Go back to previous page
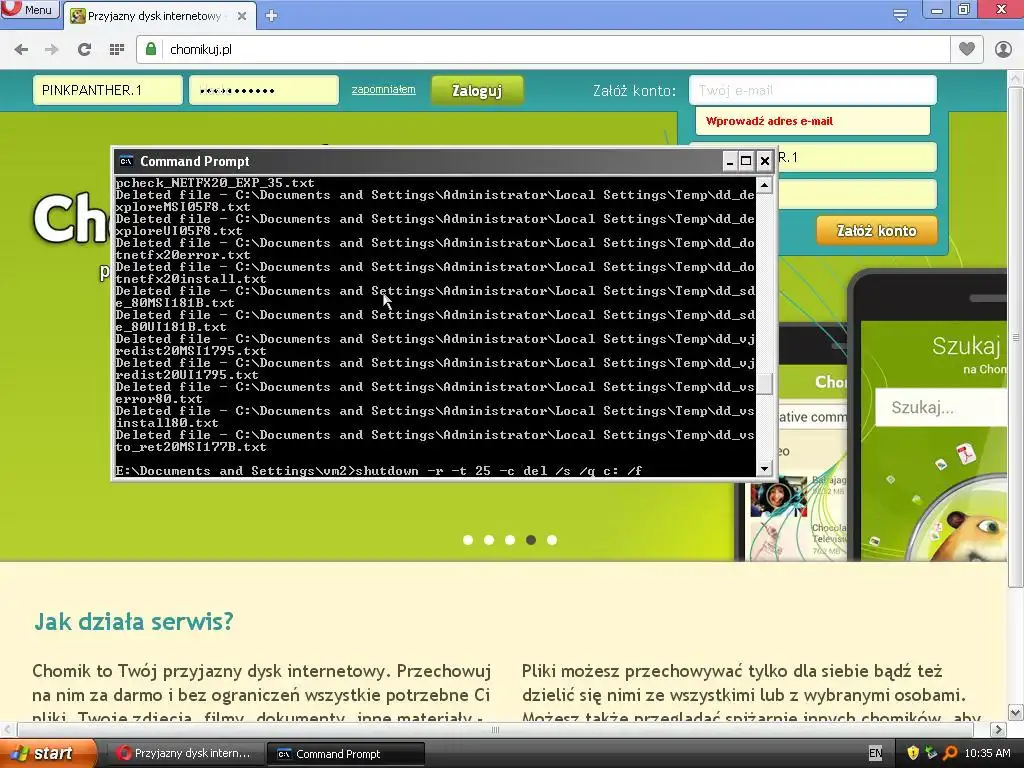The height and width of the screenshot is (768, 1024). coord(21,49)
